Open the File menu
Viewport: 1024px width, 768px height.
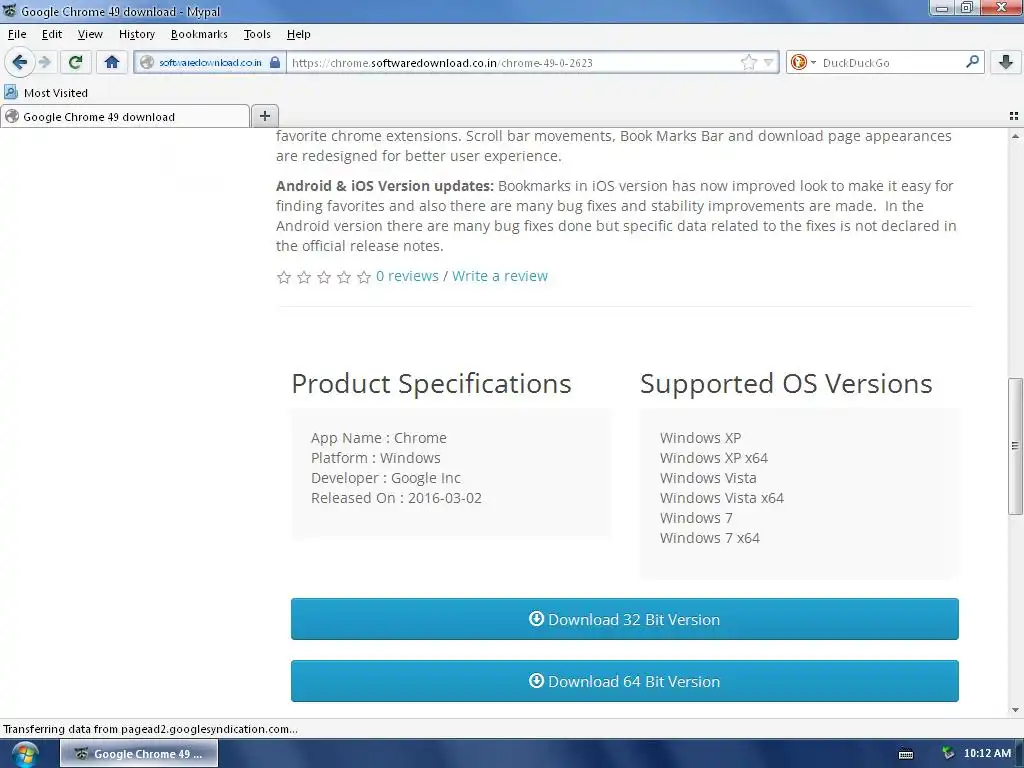pos(17,34)
